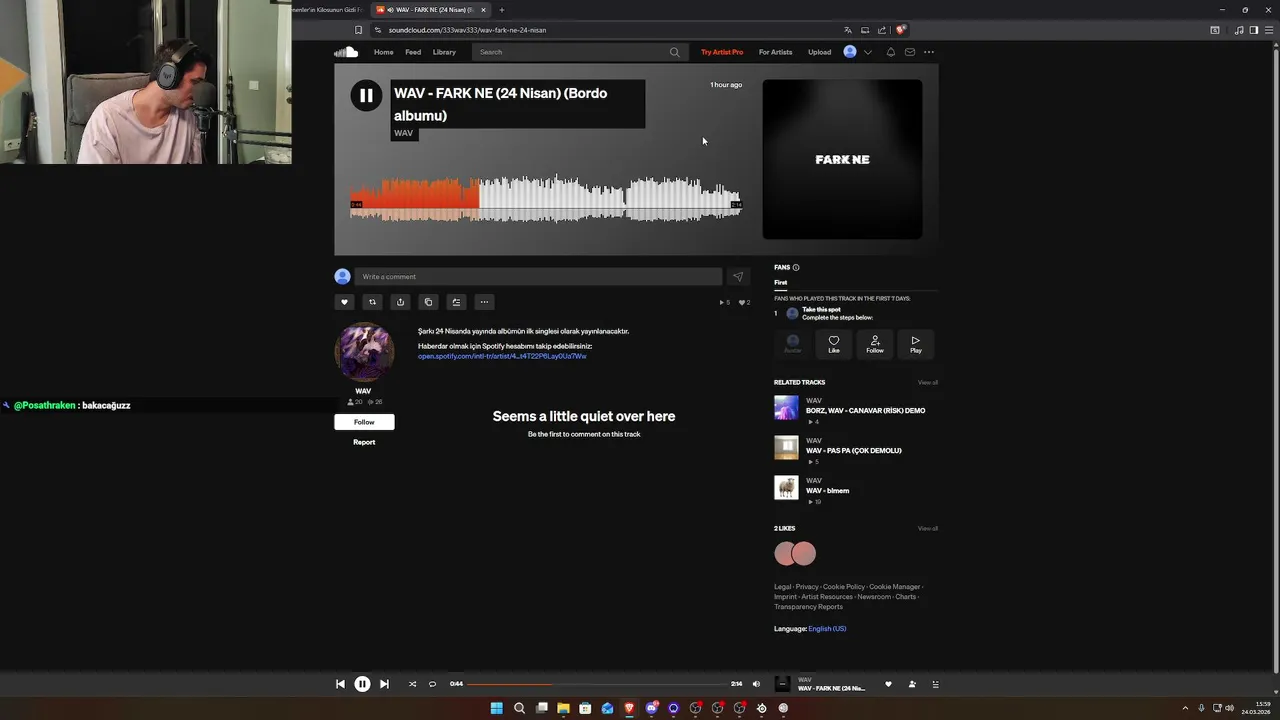Click the Play step in Fans panel
The height and width of the screenshot is (720, 1280).
click(x=916, y=344)
